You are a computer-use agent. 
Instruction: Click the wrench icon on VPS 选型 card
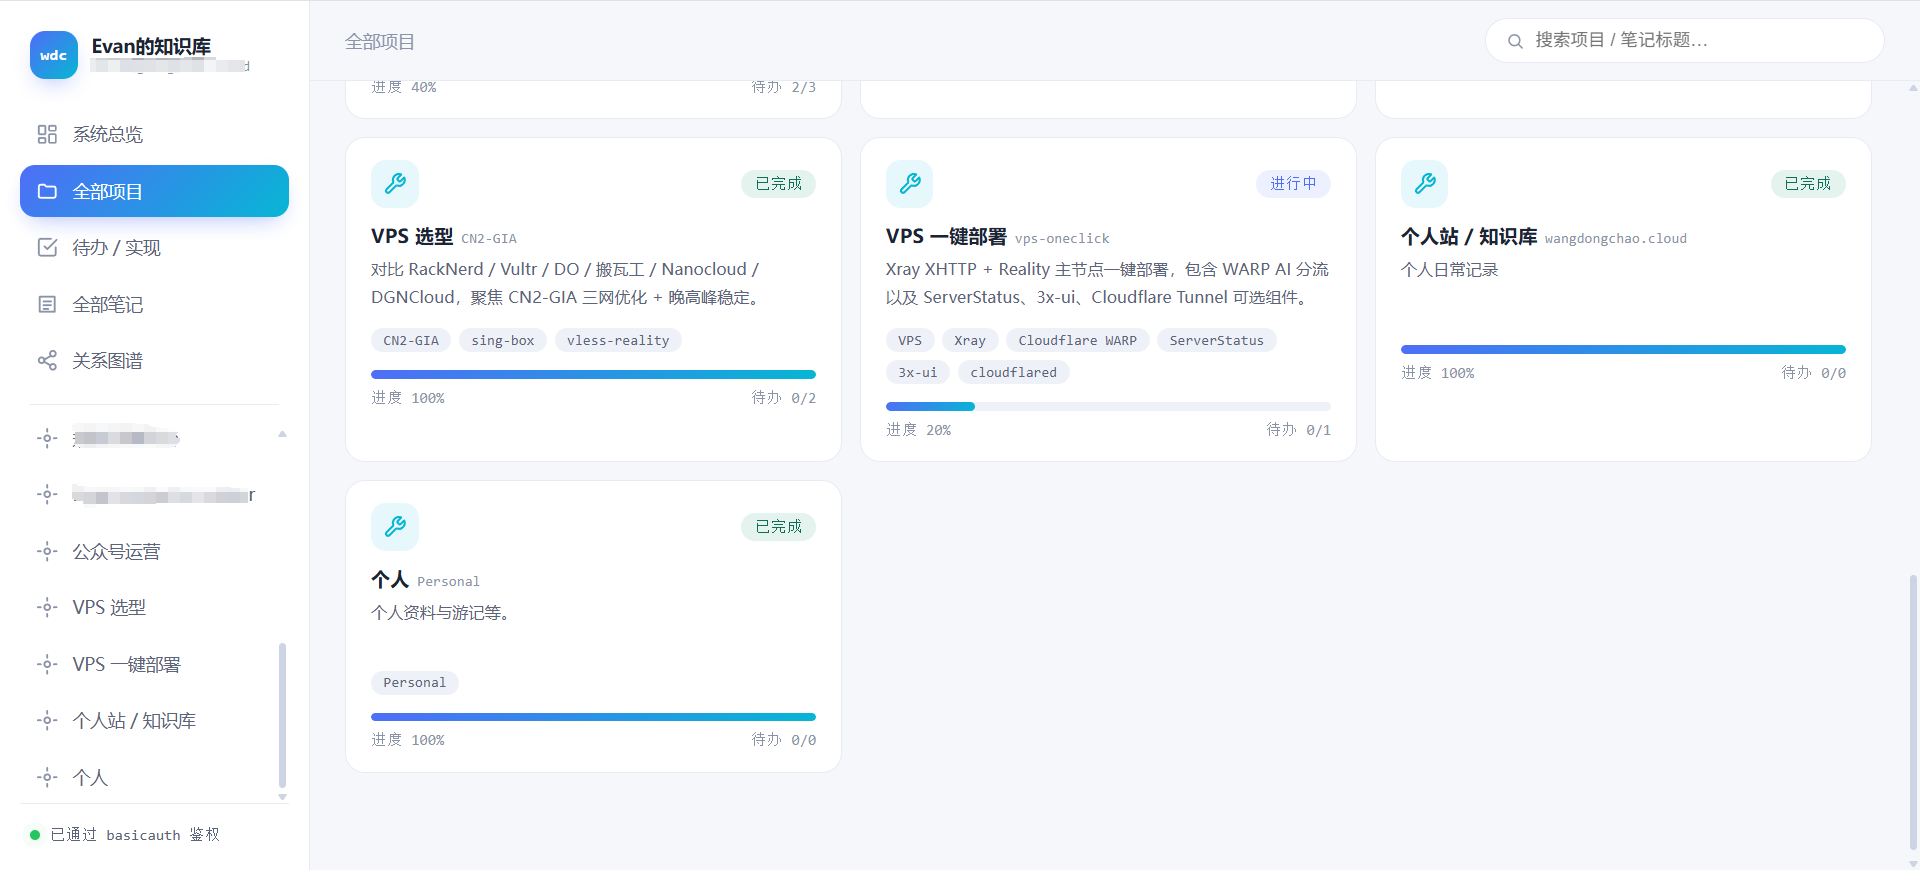(x=395, y=184)
